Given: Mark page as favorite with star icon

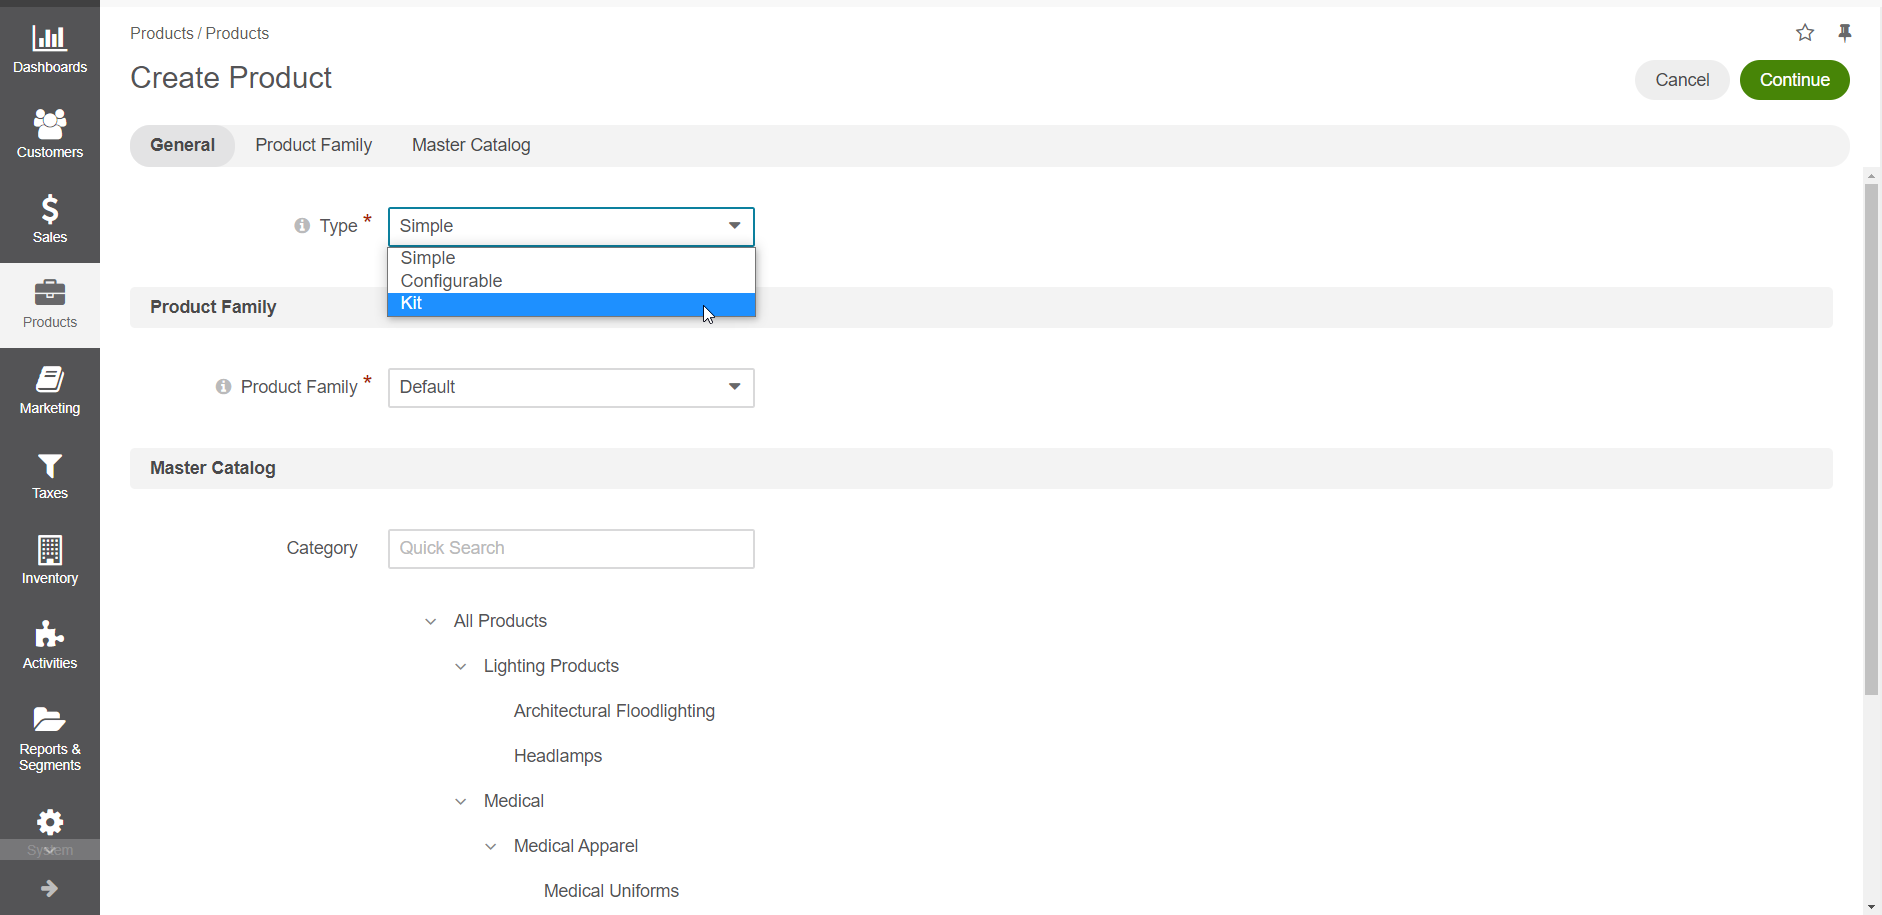Looking at the screenshot, I should click(1804, 33).
